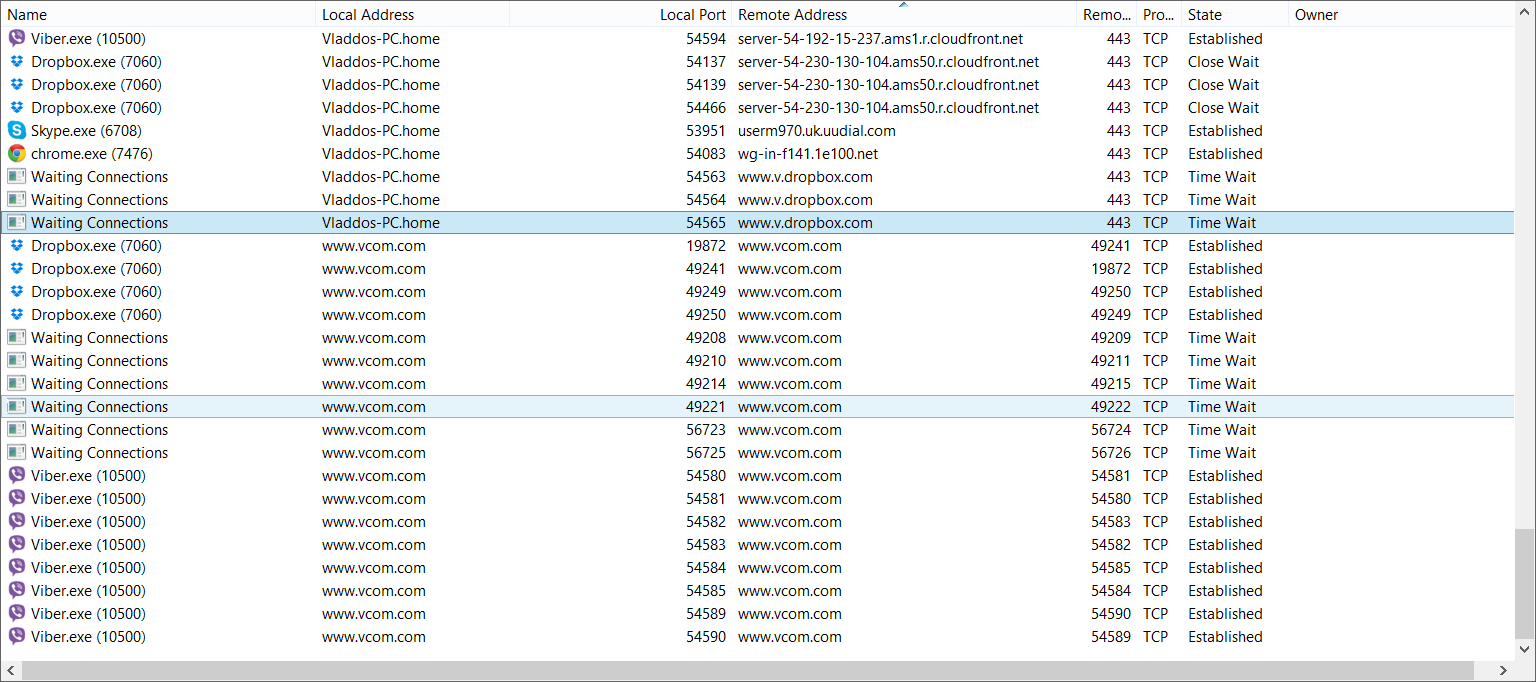Click the Dropbox icon on the port 54137 row
Viewport: 1536px width, 682px height.
click(x=17, y=61)
